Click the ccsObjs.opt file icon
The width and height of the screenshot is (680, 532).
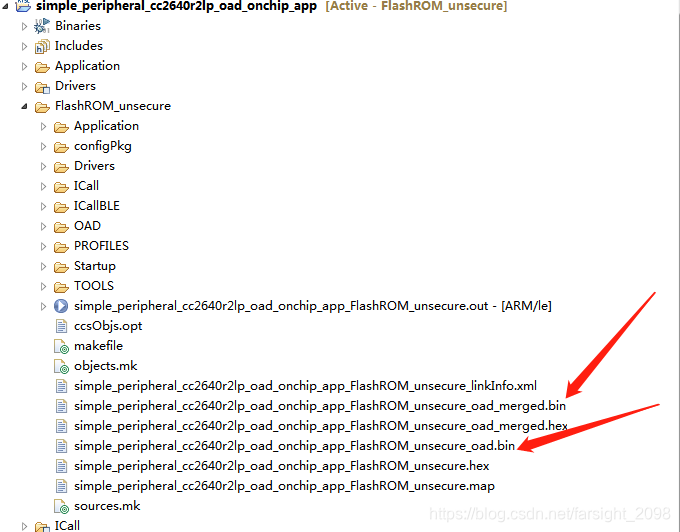pyautogui.click(x=62, y=326)
